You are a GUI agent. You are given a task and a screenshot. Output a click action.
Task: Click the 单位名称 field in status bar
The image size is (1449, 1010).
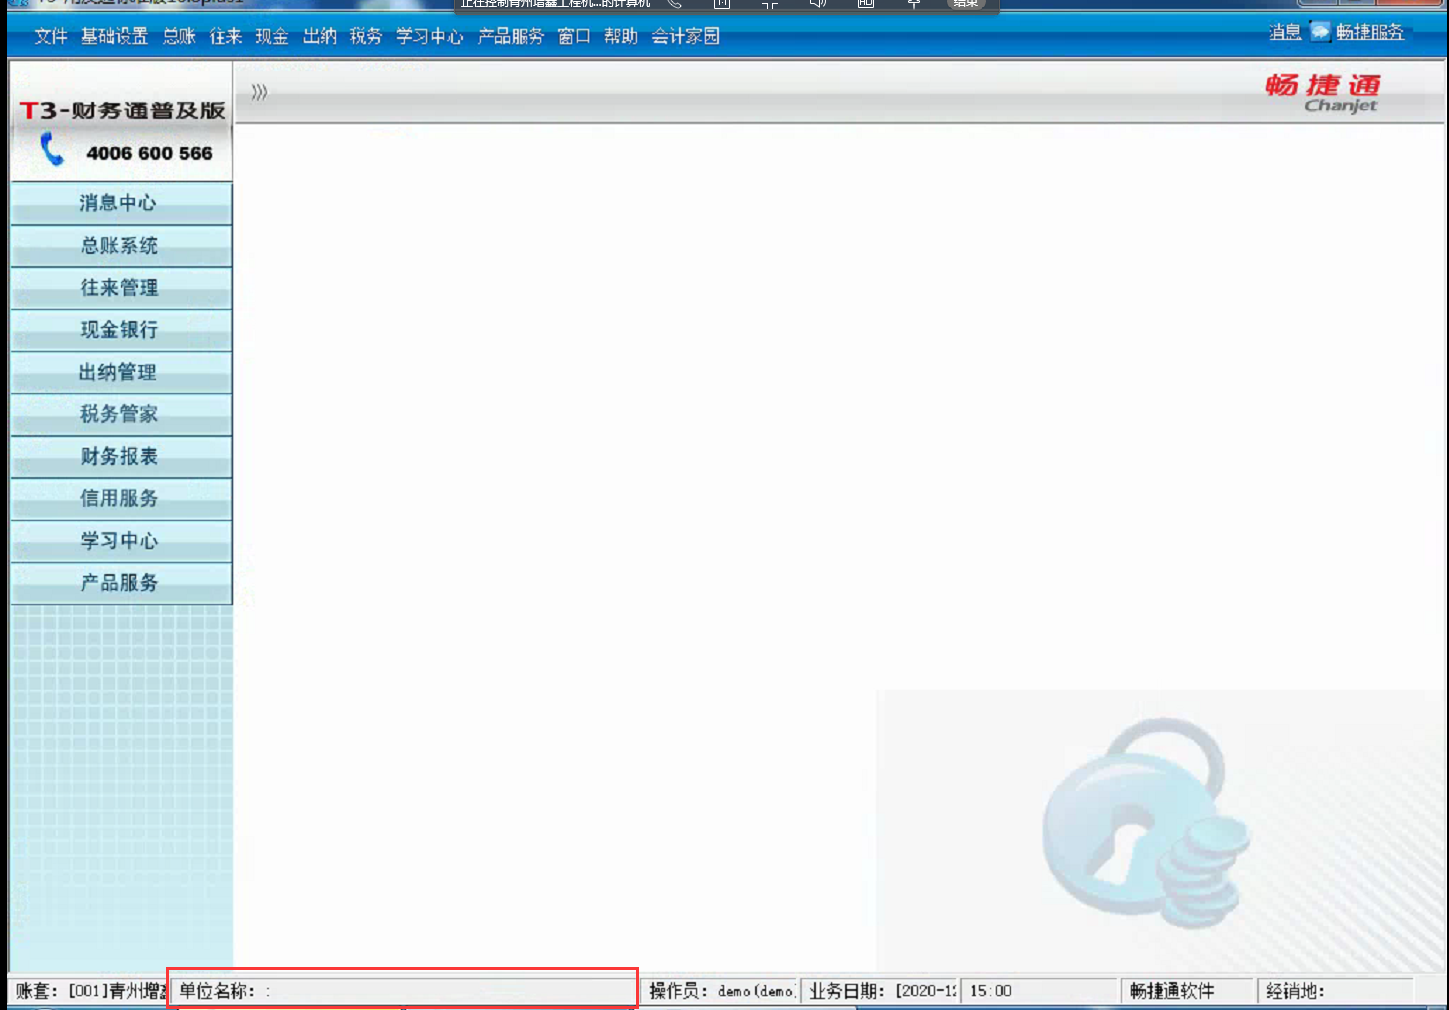click(x=404, y=991)
